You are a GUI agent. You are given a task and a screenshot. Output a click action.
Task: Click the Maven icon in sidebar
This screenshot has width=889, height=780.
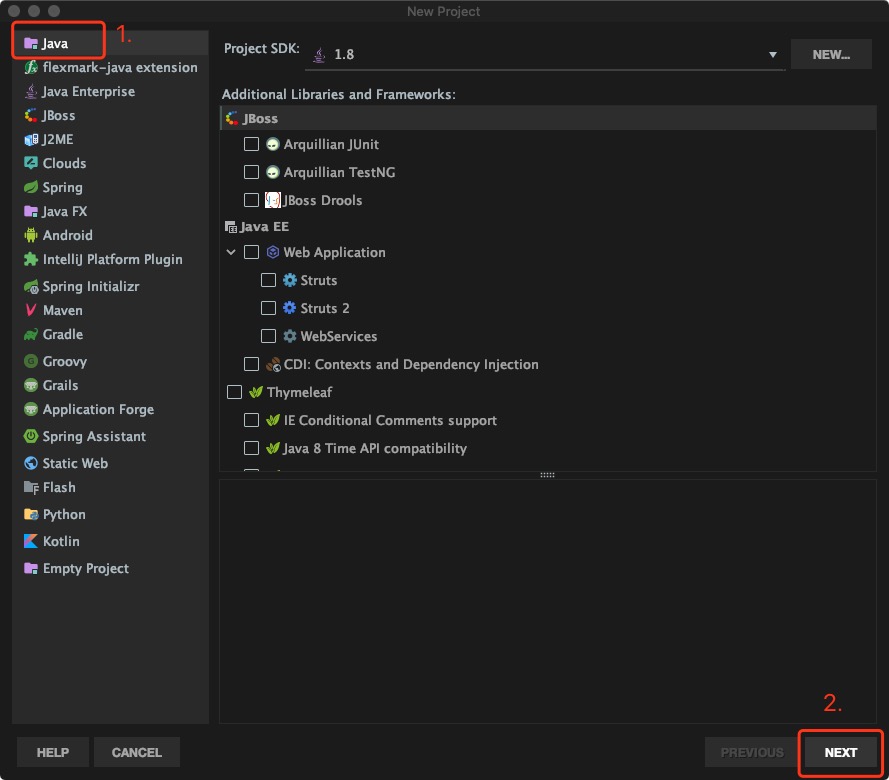click(x=31, y=310)
